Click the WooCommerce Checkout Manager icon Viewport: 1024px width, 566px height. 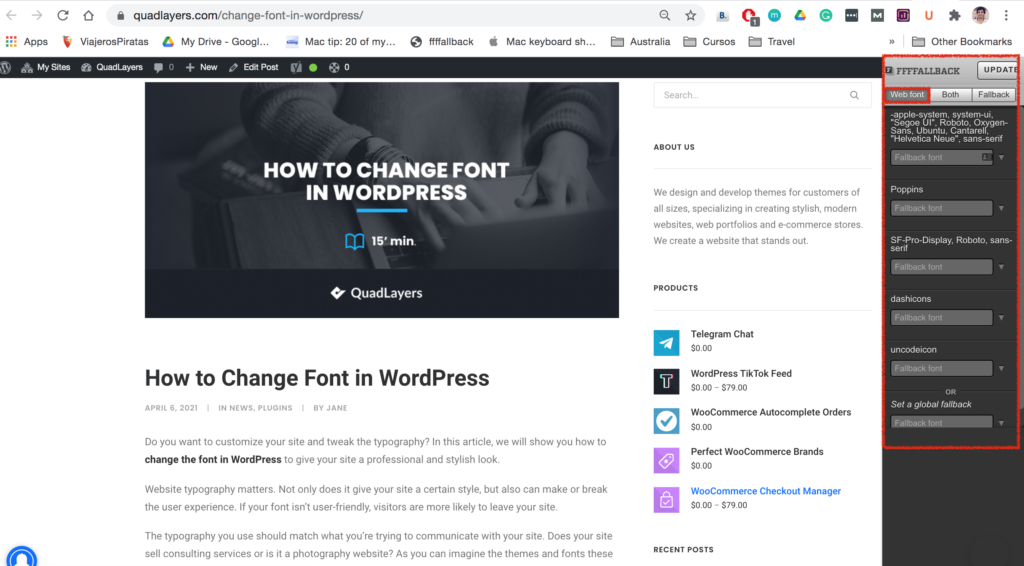(x=666, y=500)
